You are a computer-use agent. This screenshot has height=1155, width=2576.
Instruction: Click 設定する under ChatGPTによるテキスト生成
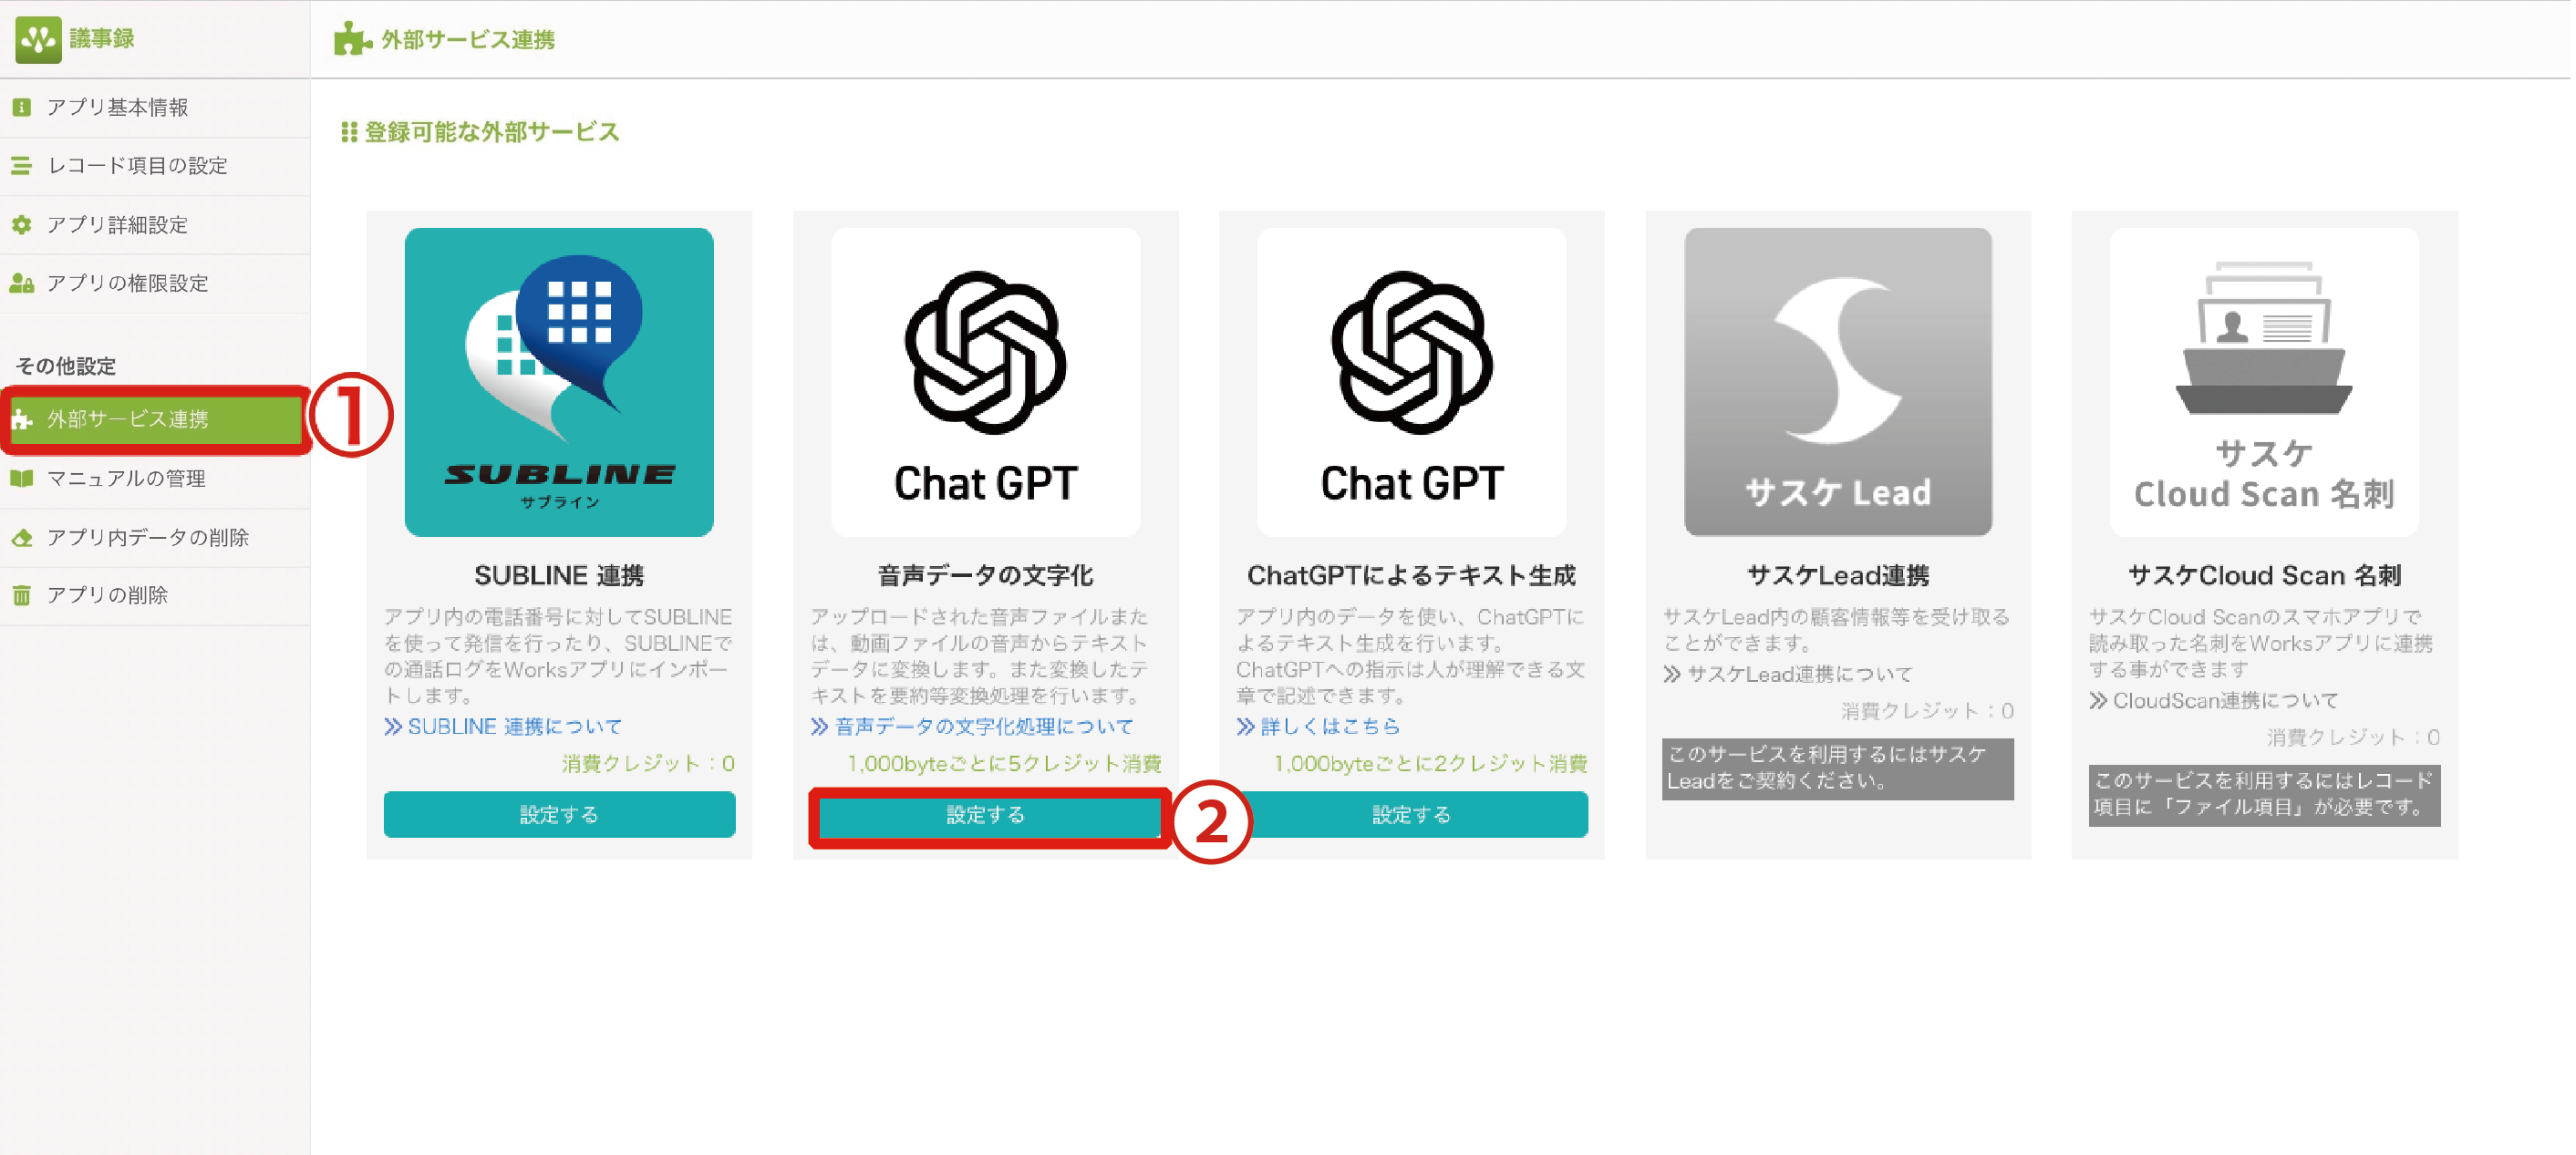pyautogui.click(x=1411, y=815)
